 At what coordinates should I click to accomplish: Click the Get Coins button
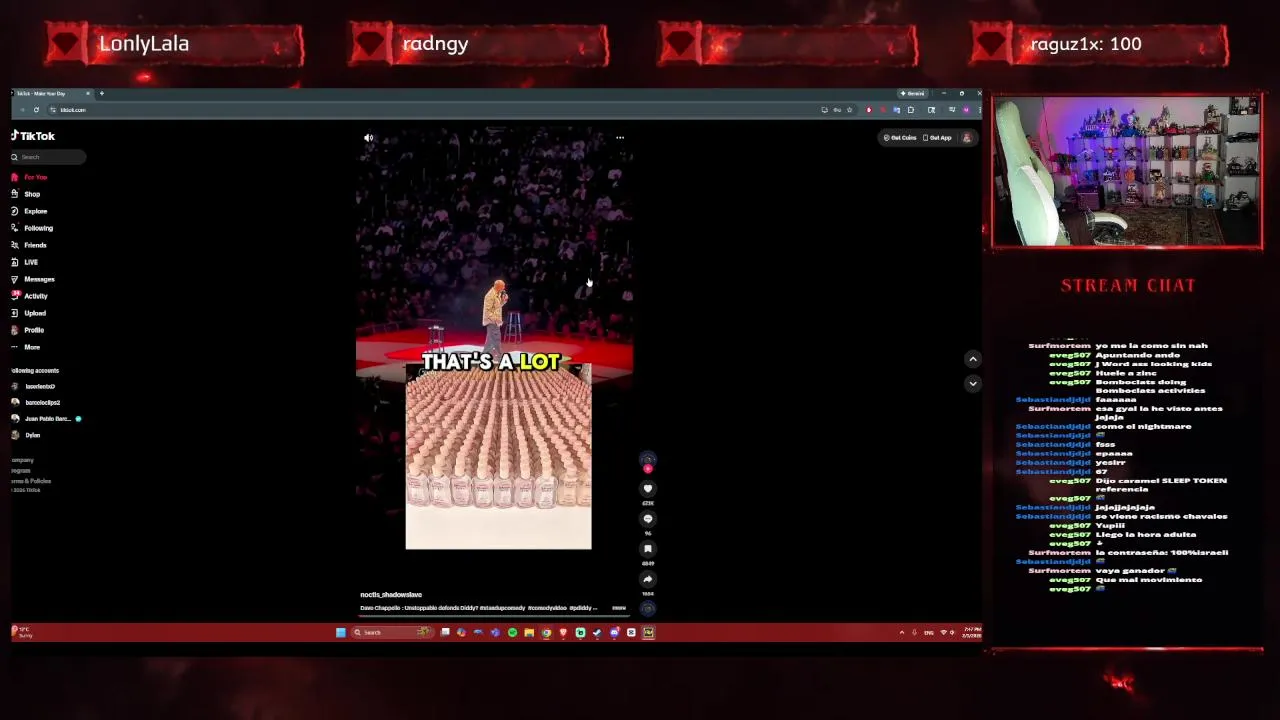coord(900,138)
